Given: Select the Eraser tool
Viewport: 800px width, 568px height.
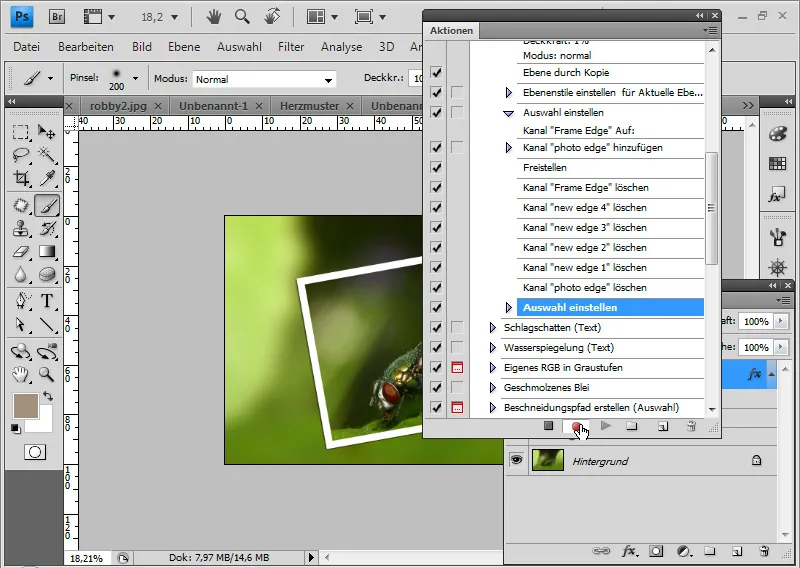Looking at the screenshot, I should pos(20,252).
